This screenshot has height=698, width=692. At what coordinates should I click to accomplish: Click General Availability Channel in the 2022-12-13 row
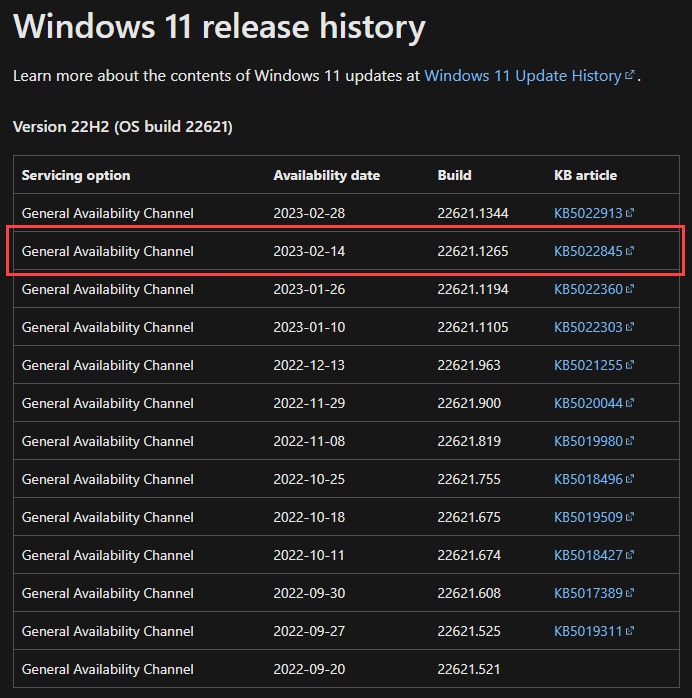tap(108, 365)
